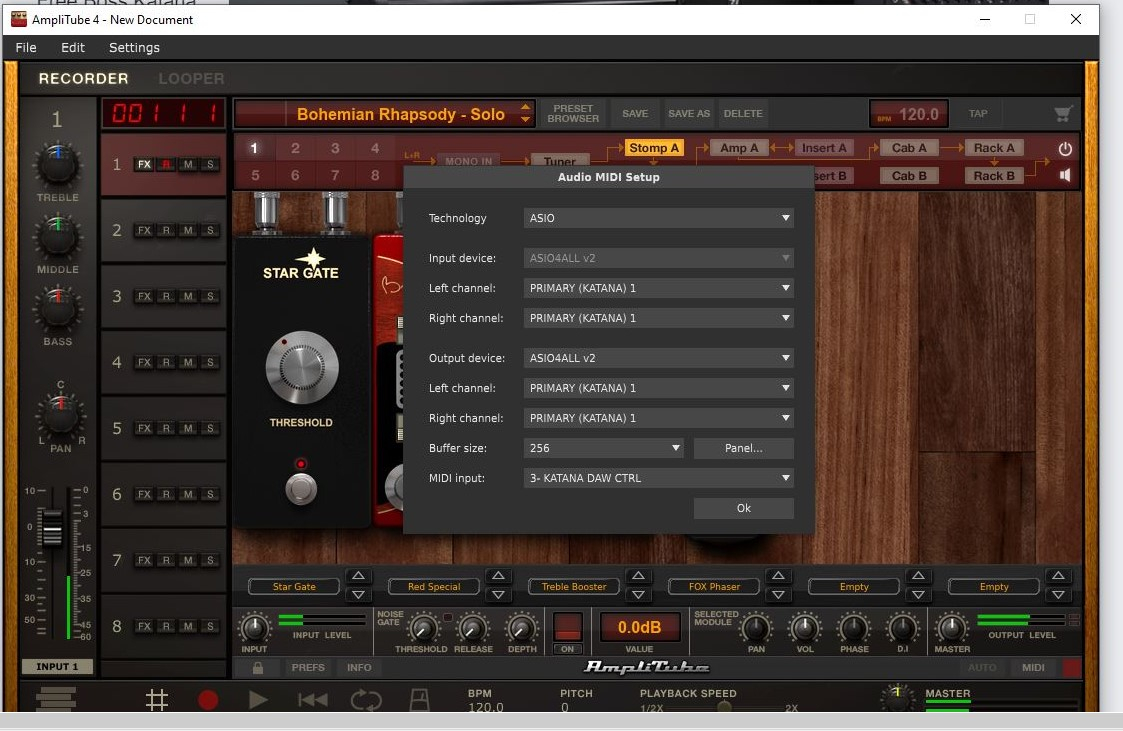Enable the metronome icon
This screenshot has height=731, width=1123.
click(x=419, y=699)
